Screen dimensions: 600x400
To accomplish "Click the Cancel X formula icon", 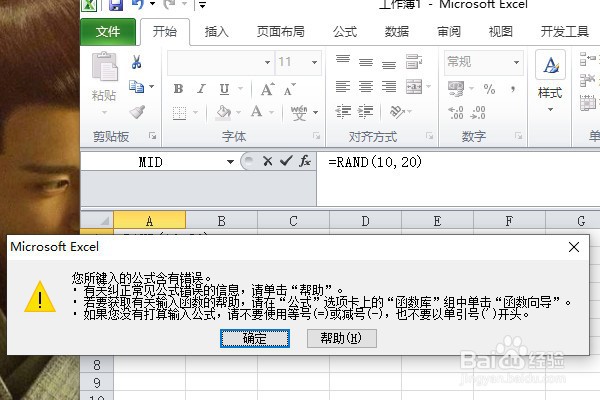I will tap(267, 161).
